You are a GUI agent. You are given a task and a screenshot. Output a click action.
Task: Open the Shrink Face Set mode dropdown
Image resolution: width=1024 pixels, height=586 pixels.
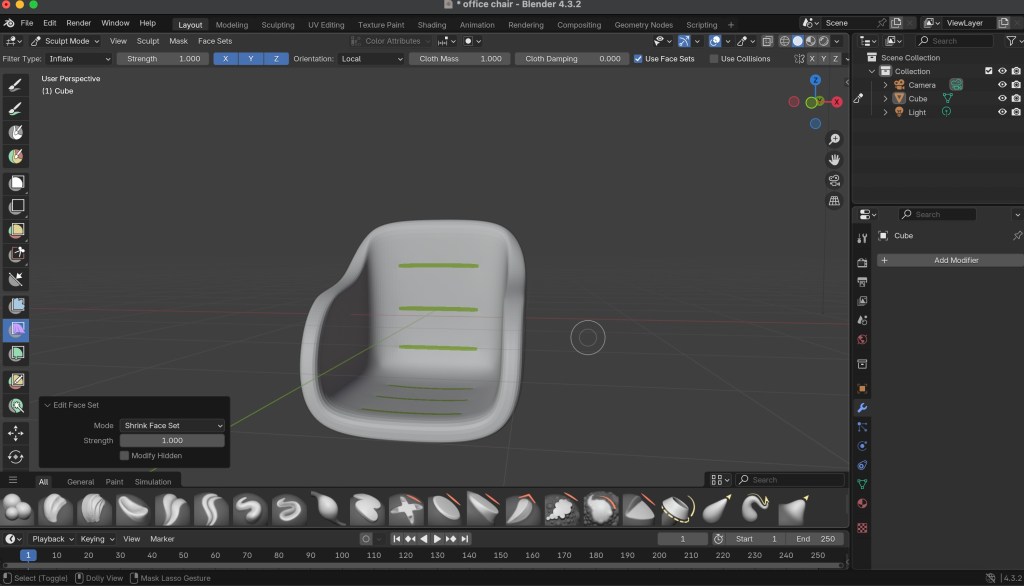coord(172,425)
